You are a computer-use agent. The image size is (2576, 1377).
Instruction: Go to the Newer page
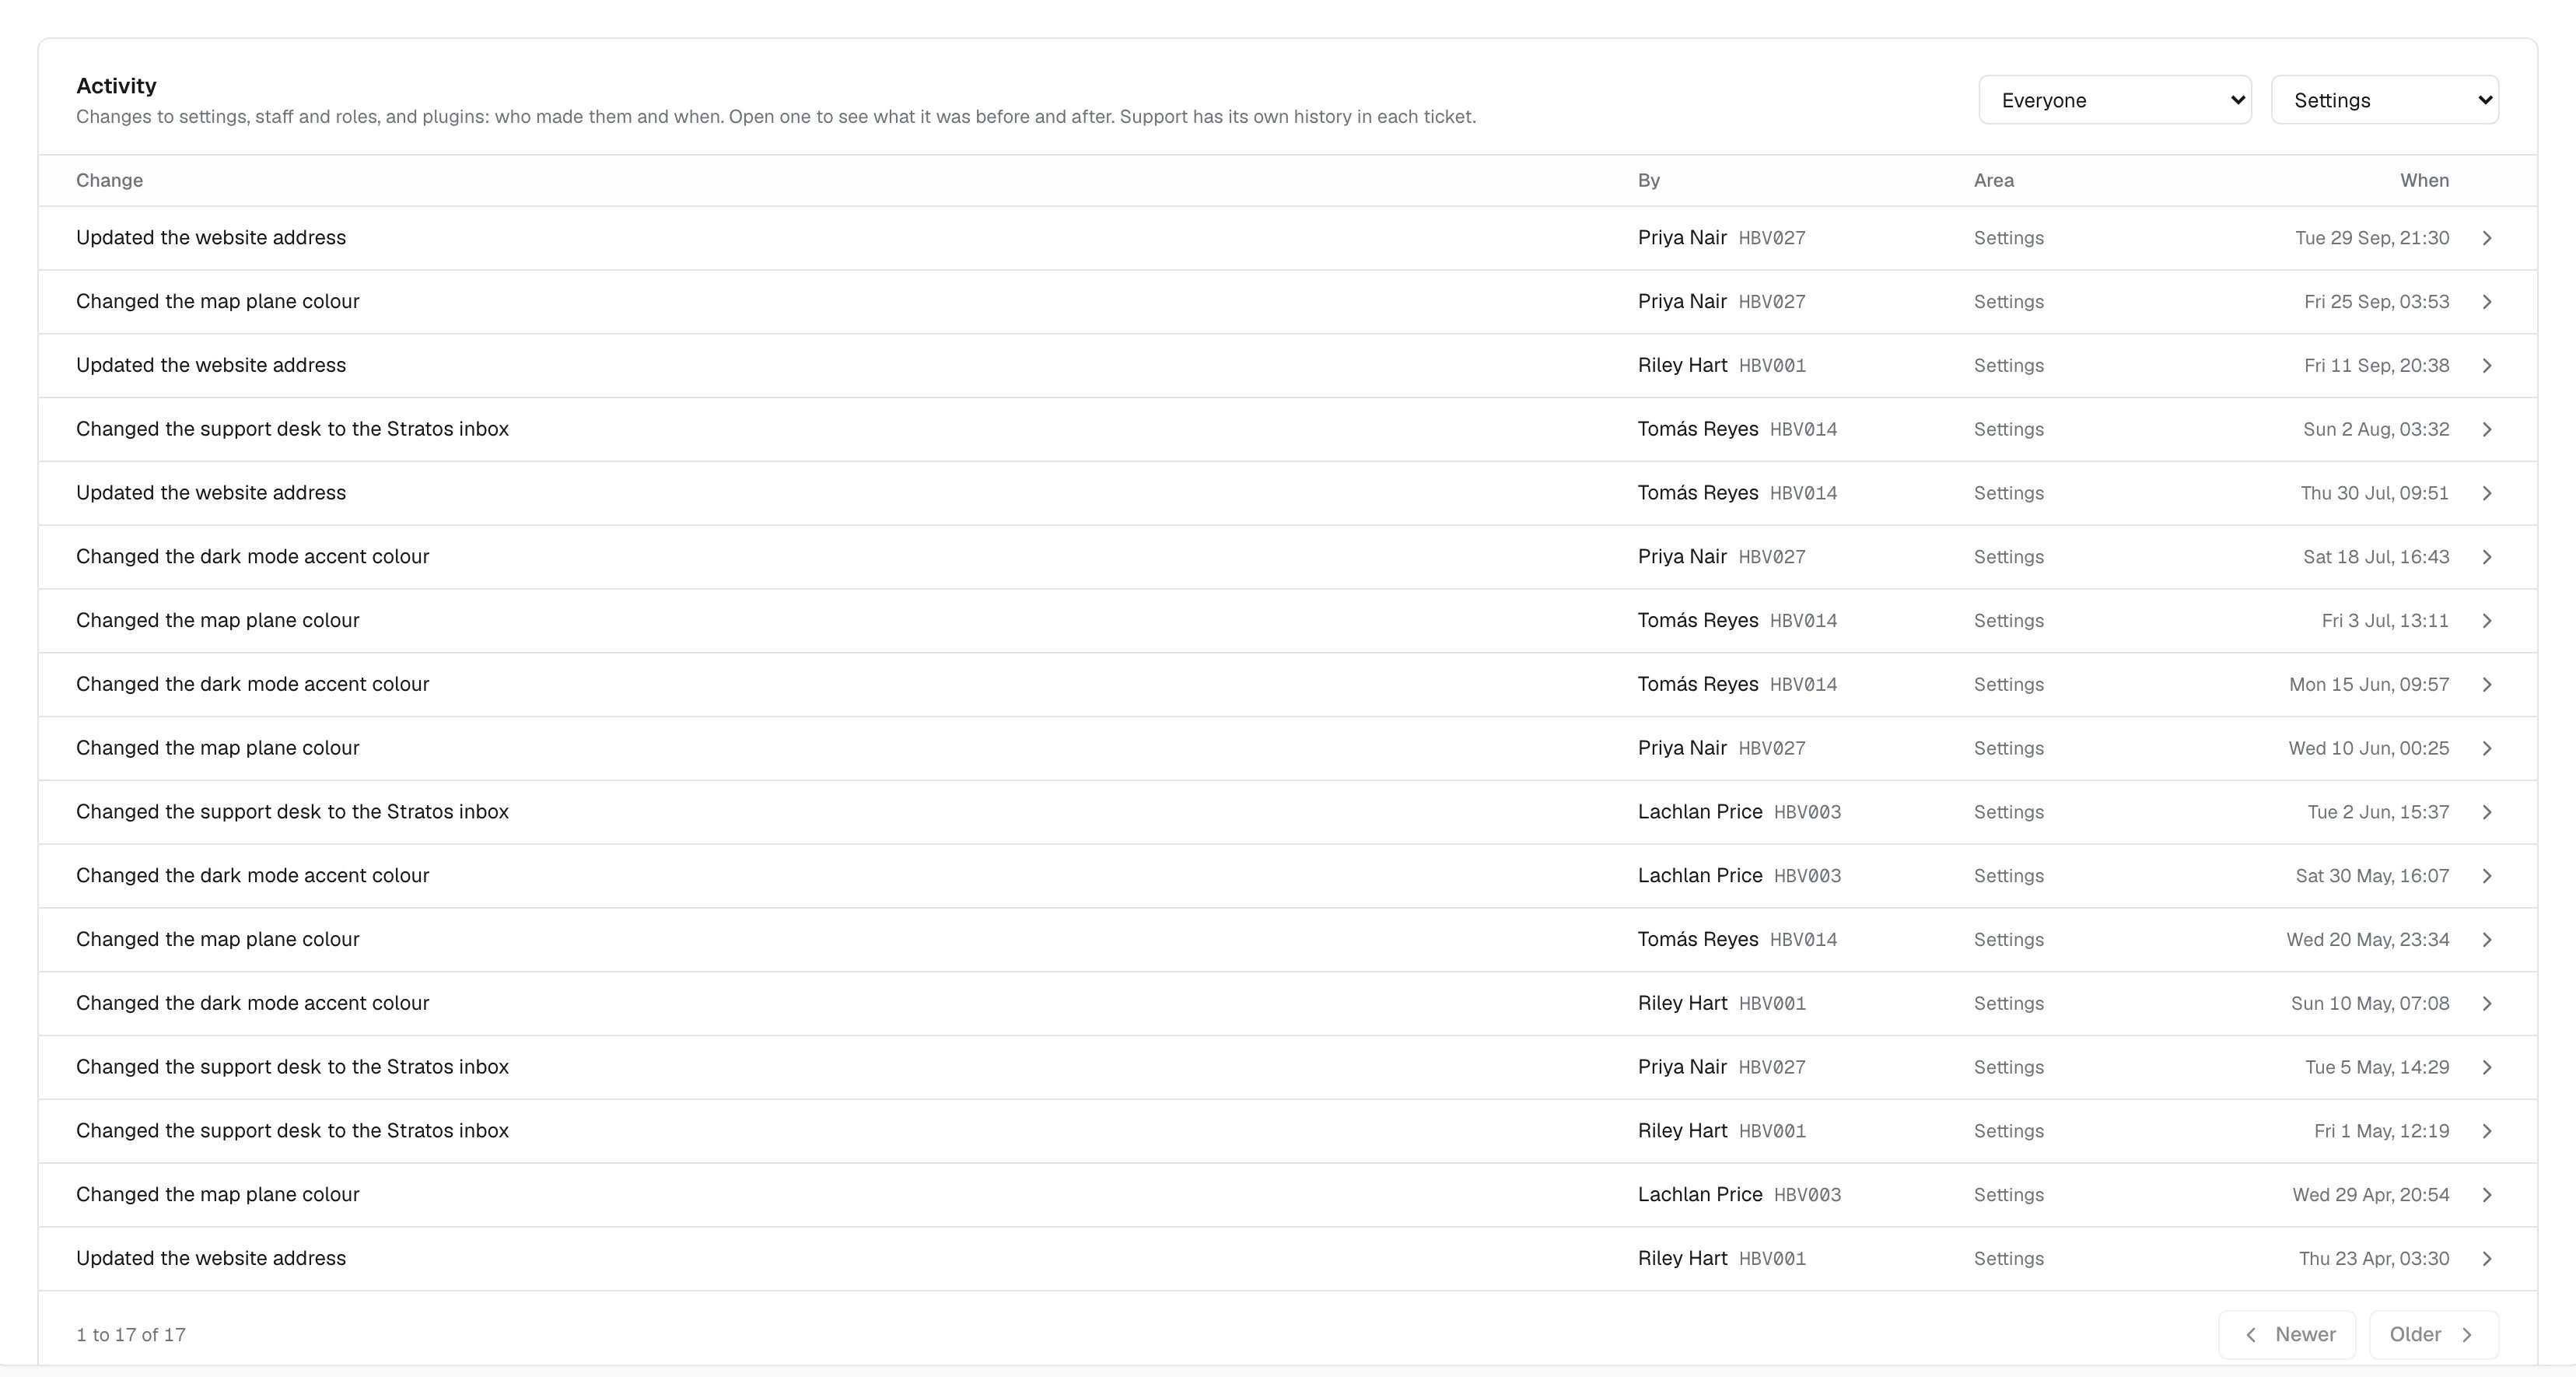point(2287,1335)
